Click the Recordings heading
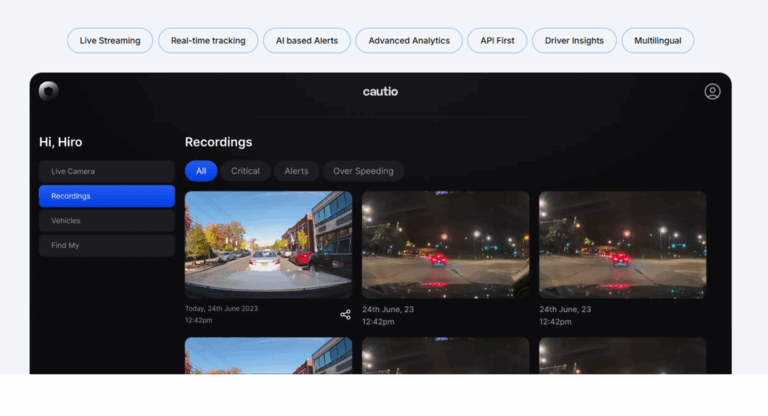Image resolution: width=768 pixels, height=416 pixels. point(218,142)
